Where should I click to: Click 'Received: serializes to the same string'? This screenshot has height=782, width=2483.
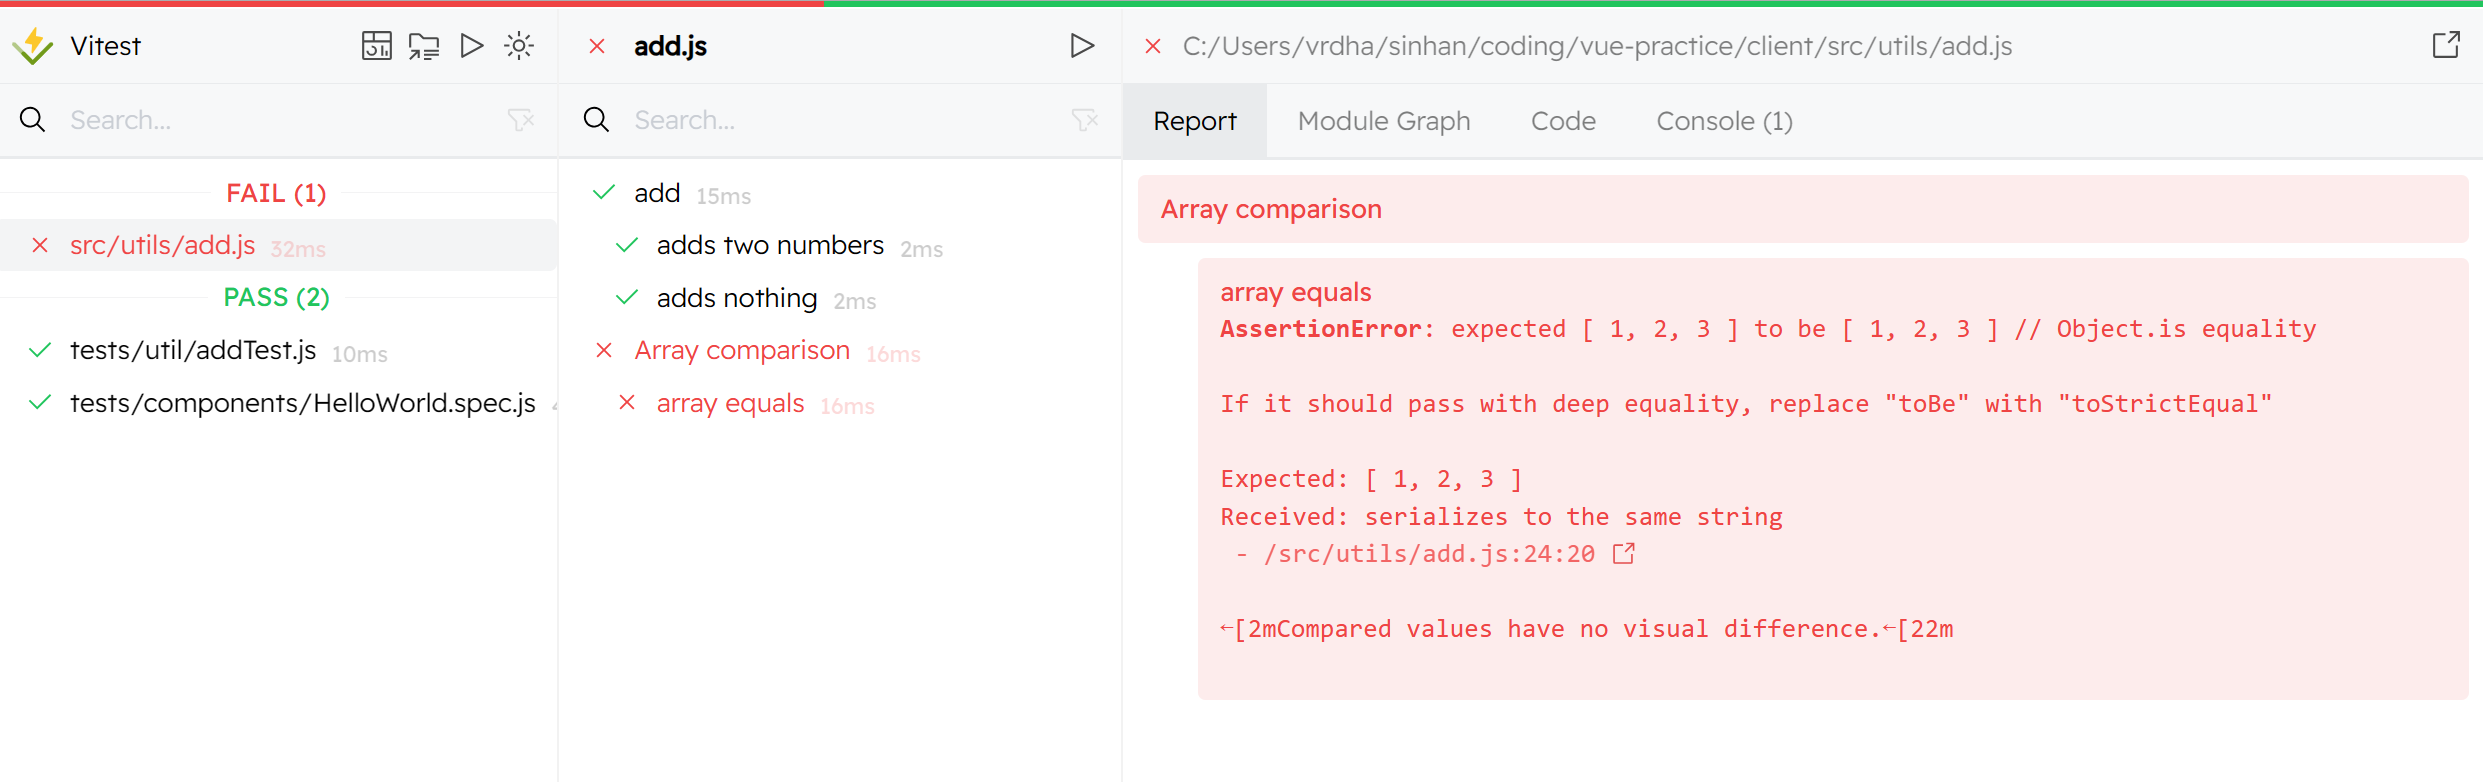[x=1501, y=517]
